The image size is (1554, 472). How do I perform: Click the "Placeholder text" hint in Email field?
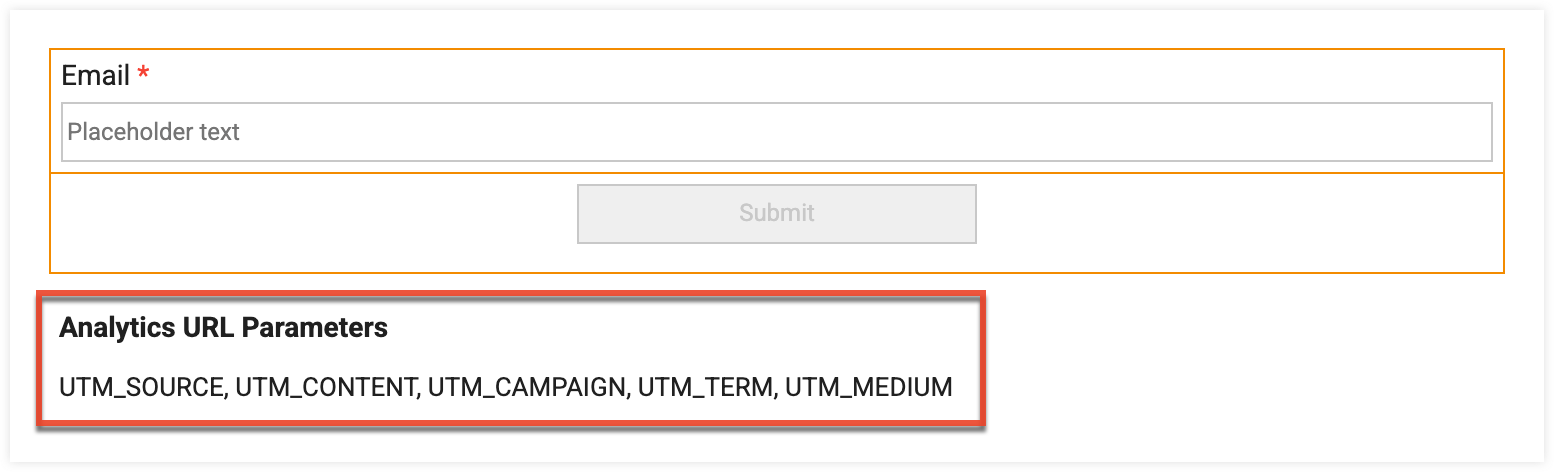click(x=153, y=132)
